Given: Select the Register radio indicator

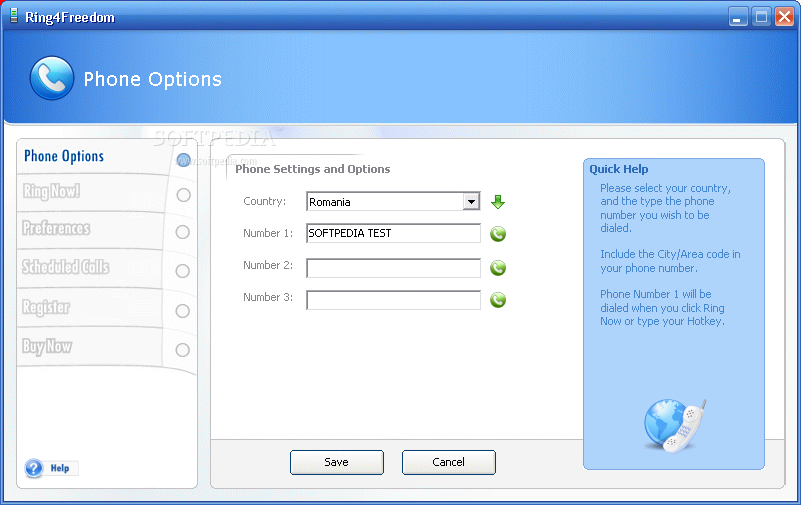Looking at the screenshot, I should tap(182, 310).
